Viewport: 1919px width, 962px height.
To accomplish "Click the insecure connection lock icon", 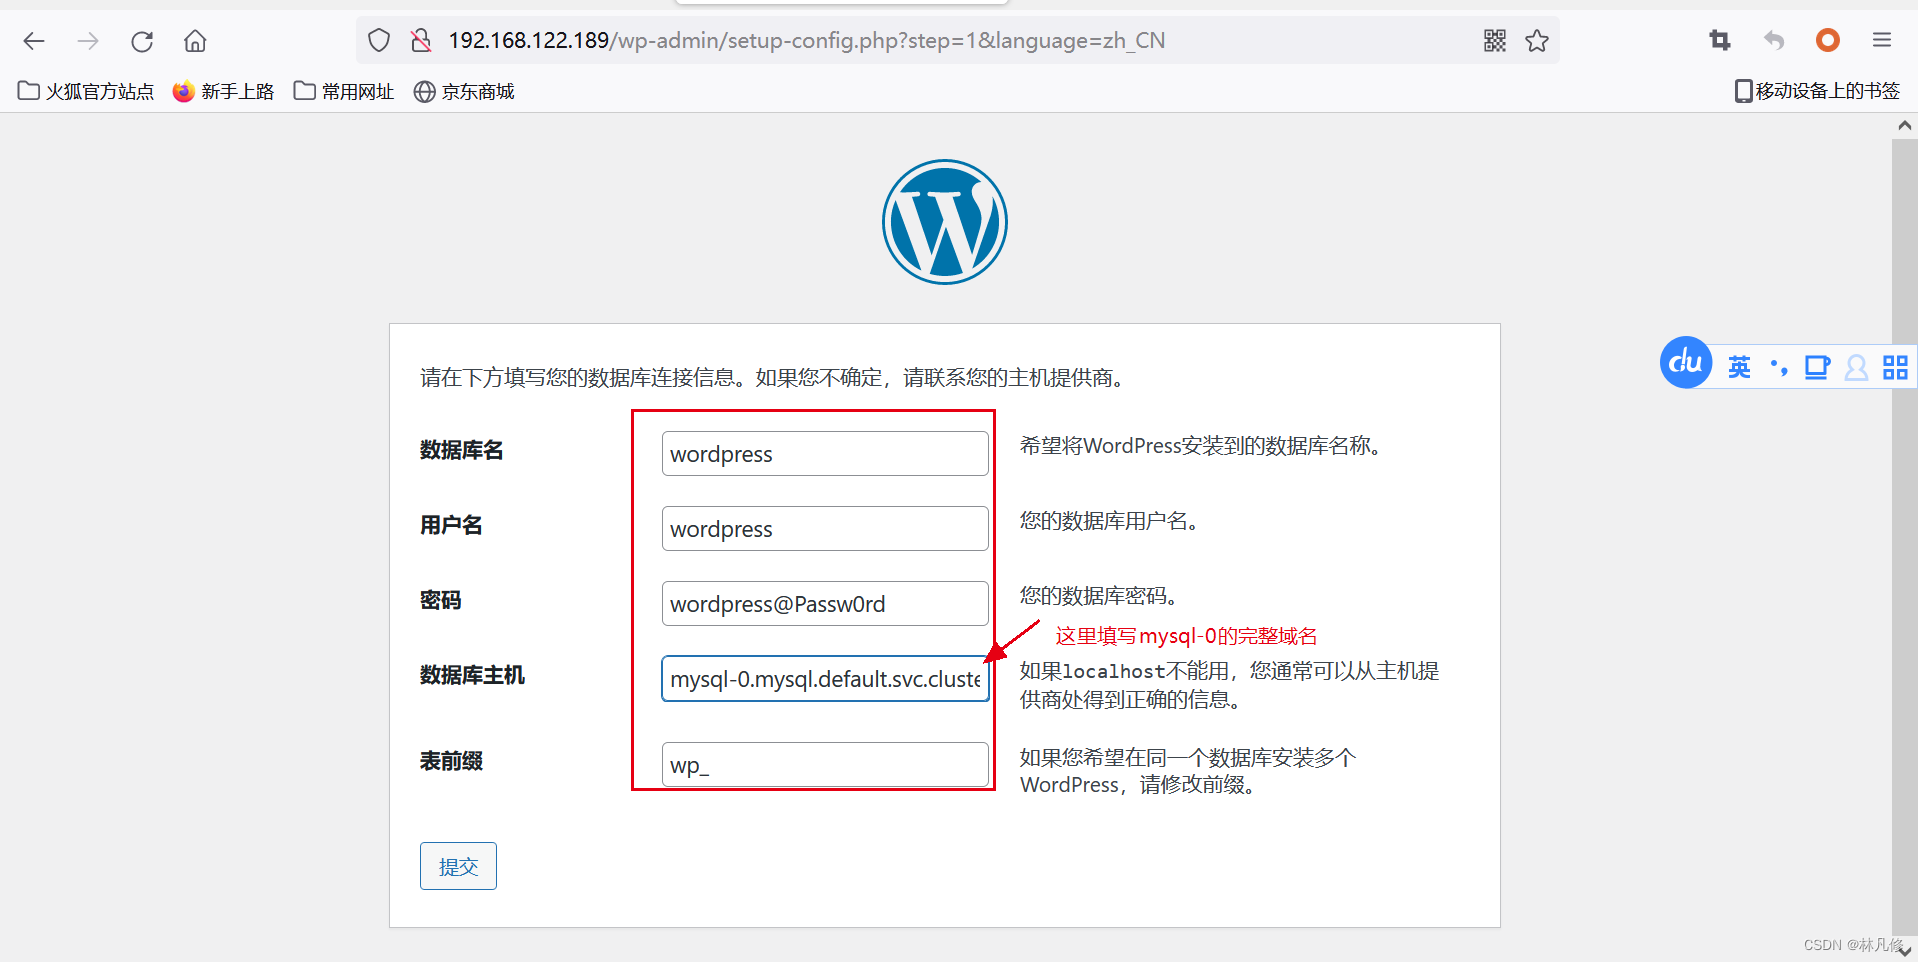I will point(421,41).
